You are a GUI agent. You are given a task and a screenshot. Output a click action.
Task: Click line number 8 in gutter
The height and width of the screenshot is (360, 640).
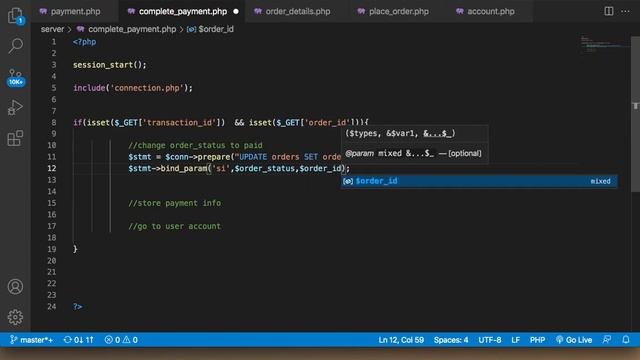coord(53,122)
